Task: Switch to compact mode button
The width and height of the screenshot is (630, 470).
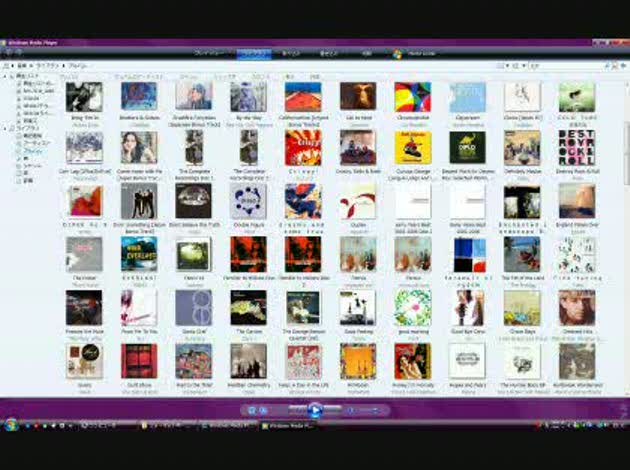Action: pyautogui.click(x=624, y=413)
